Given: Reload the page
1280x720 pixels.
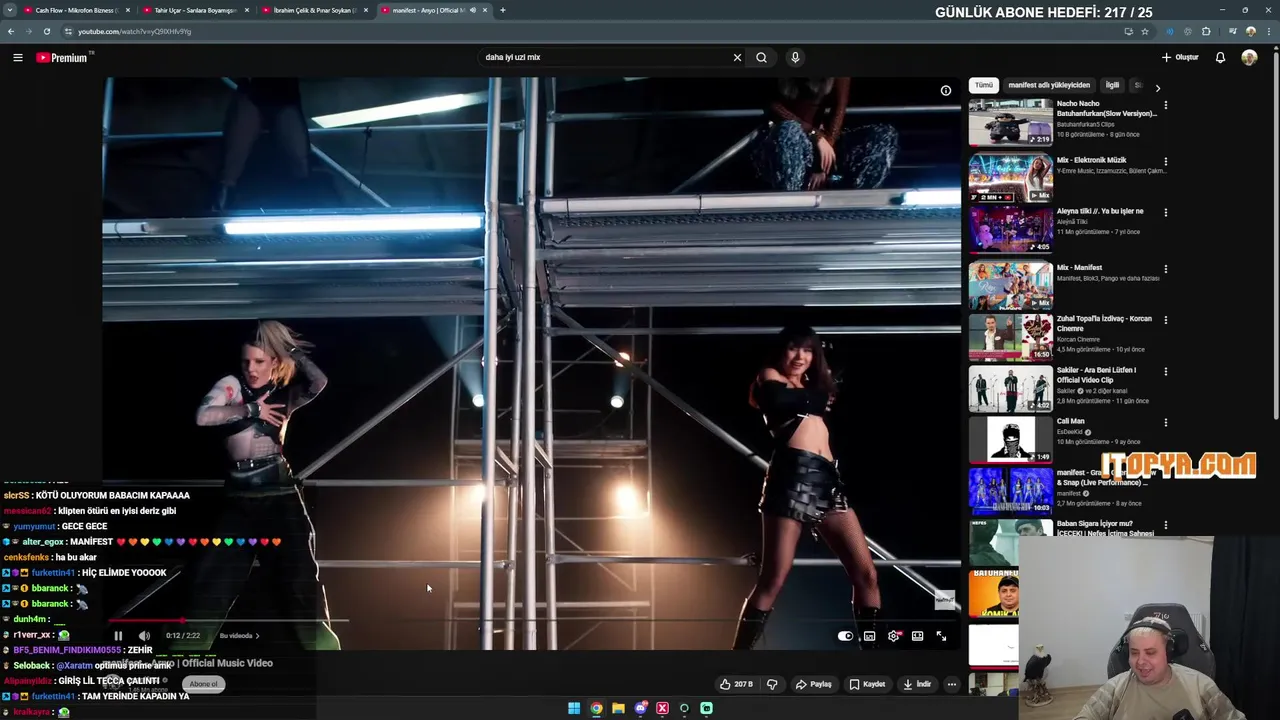Looking at the screenshot, I should click(x=46, y=31).
